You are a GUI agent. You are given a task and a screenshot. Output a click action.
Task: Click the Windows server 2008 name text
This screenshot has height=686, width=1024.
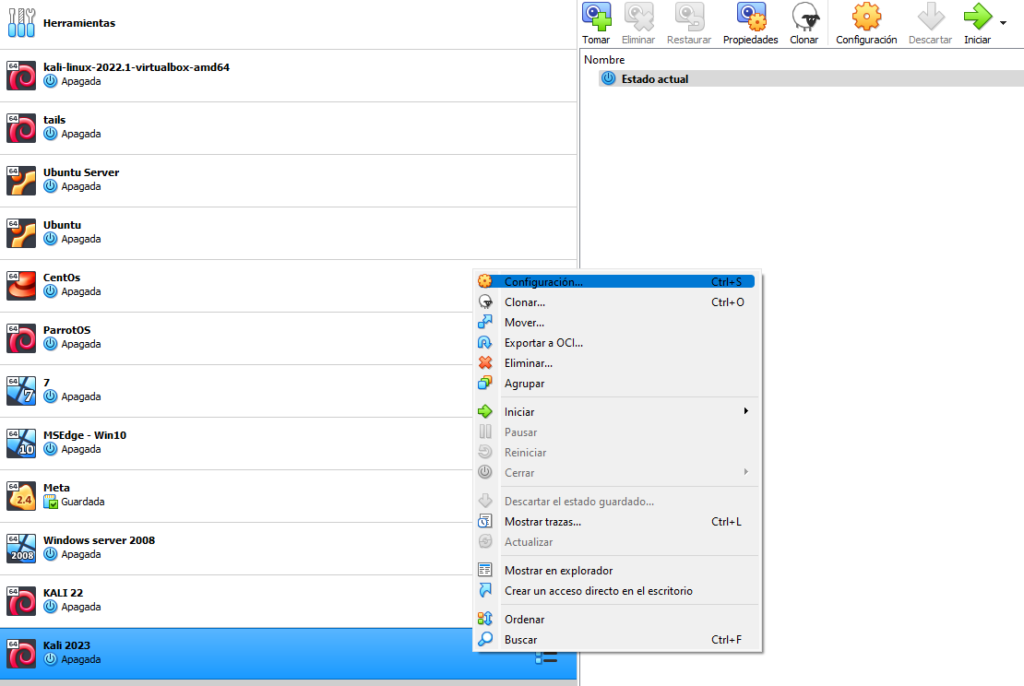[x=99, y=540]
